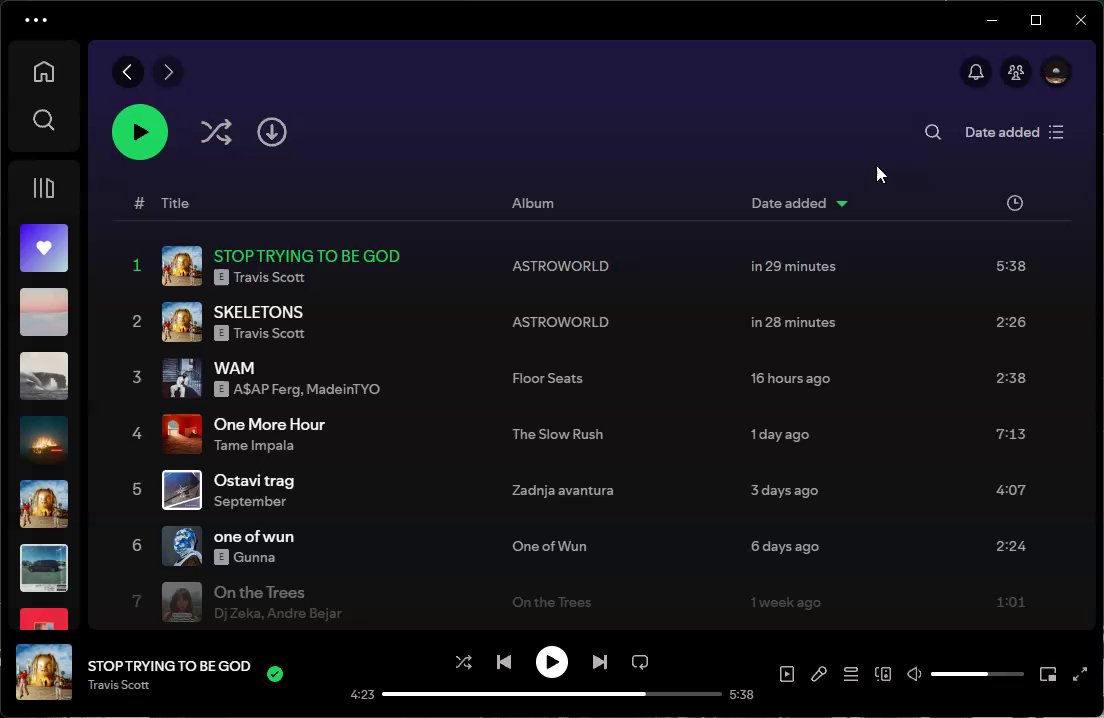The height and width of the screenshot is (718, 1104).
Task: Toggle repeat mode
Action: coord(640,662)
